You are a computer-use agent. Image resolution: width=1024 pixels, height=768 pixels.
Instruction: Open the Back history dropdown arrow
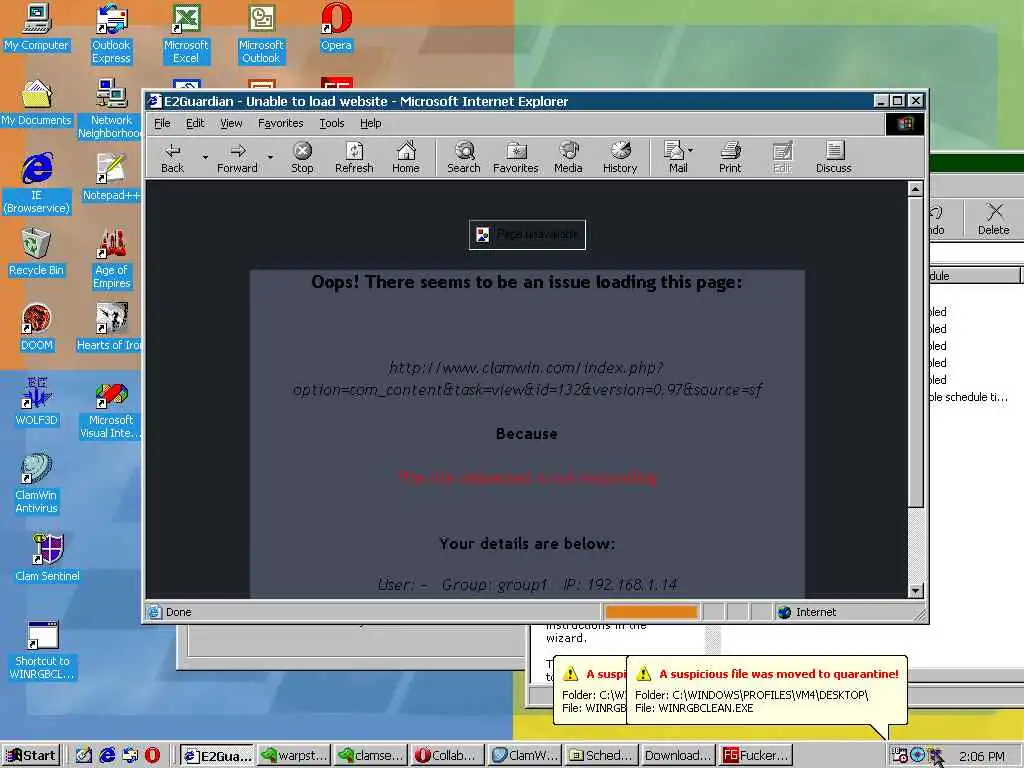click(205, 157)
